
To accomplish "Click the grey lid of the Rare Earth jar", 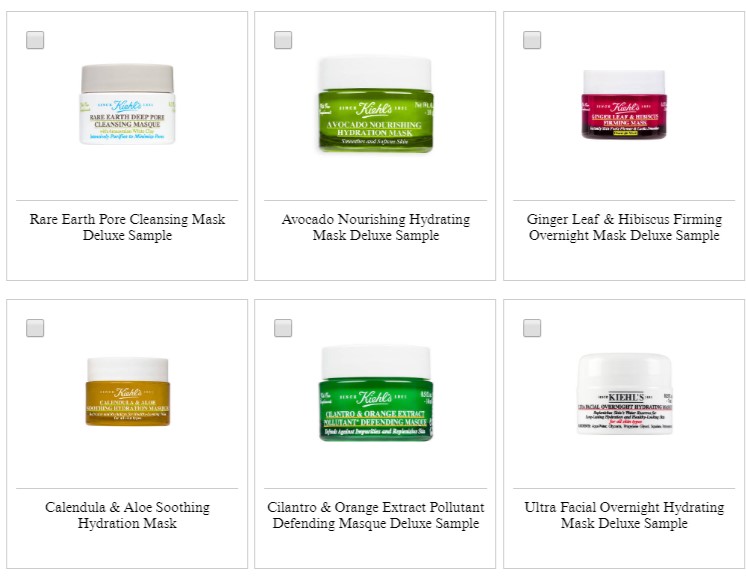I will point(127,78).
